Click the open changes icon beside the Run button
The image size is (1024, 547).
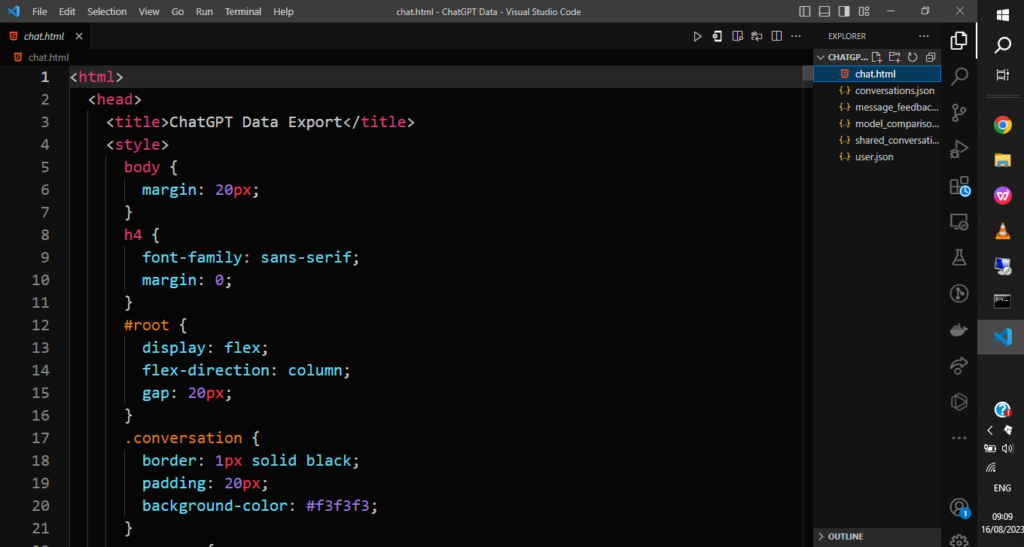tap(717, 37)
